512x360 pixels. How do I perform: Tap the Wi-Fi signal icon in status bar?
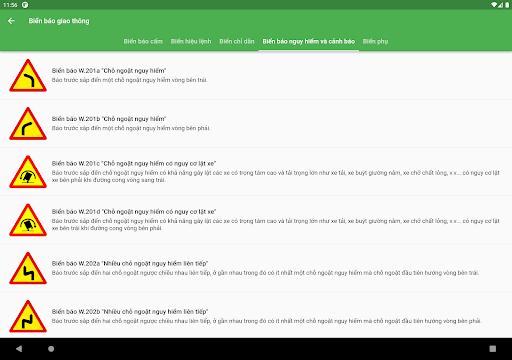pos(494,5)
